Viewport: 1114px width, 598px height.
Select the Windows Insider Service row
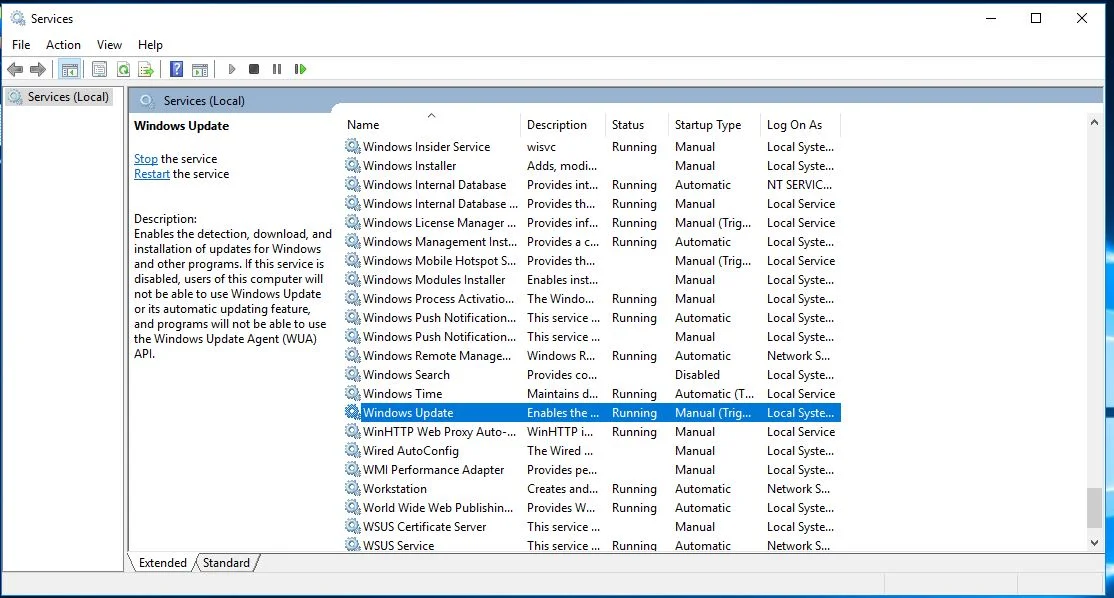click(592, 146)
